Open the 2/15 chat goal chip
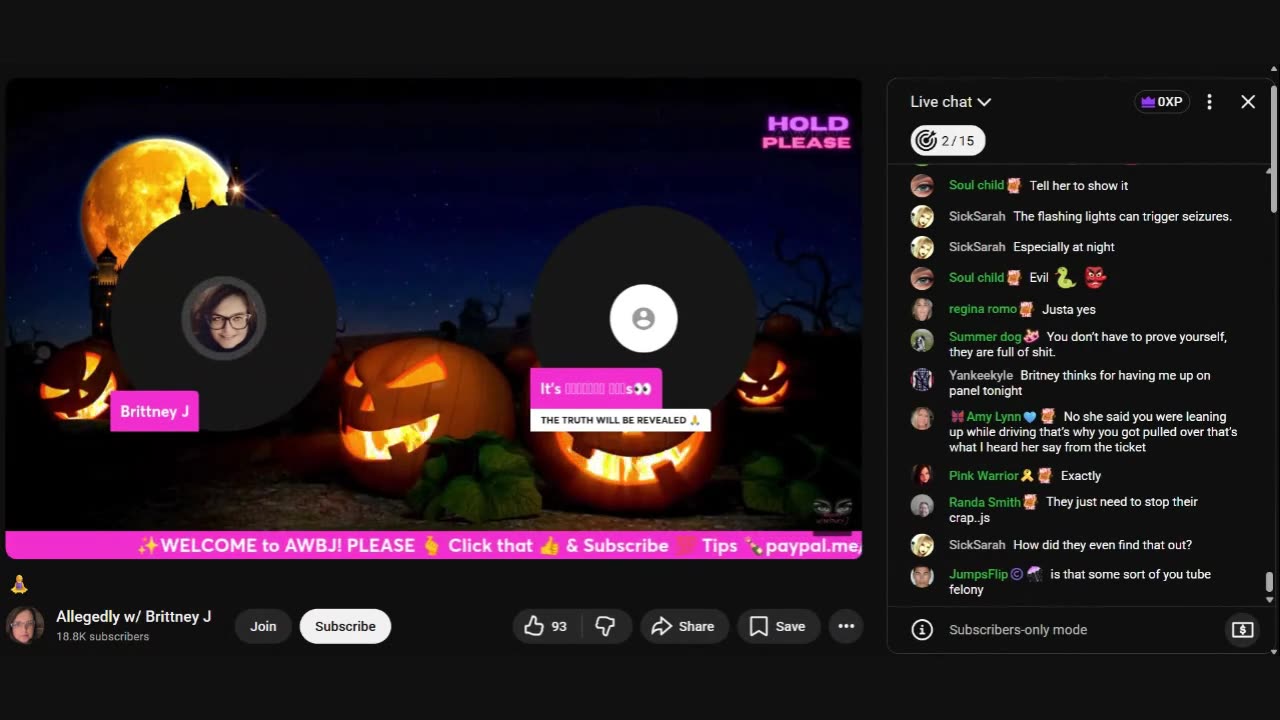This screenshot has height=720, width=1280. (x=948, y=141)
